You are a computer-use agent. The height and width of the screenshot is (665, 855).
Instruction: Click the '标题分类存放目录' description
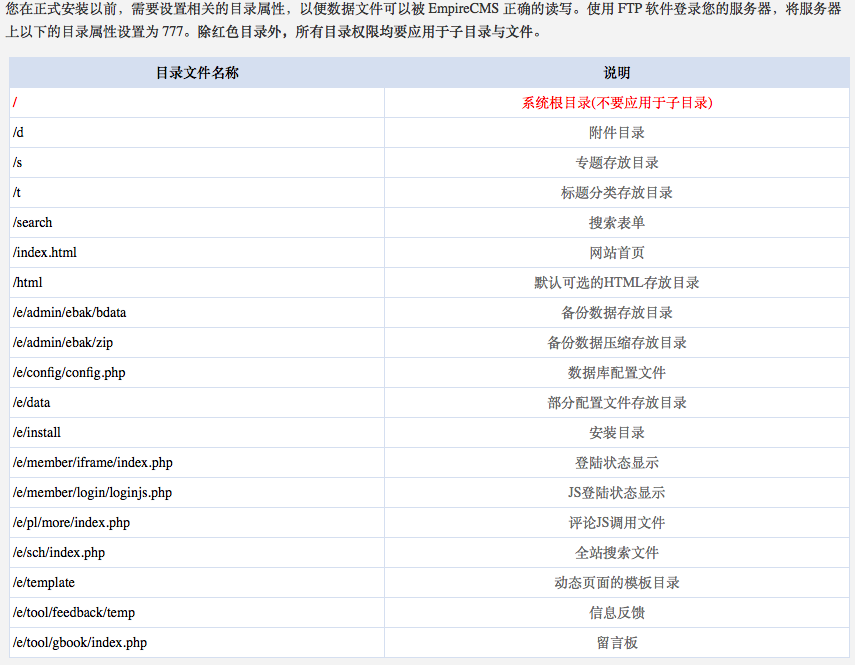(617, 192)
